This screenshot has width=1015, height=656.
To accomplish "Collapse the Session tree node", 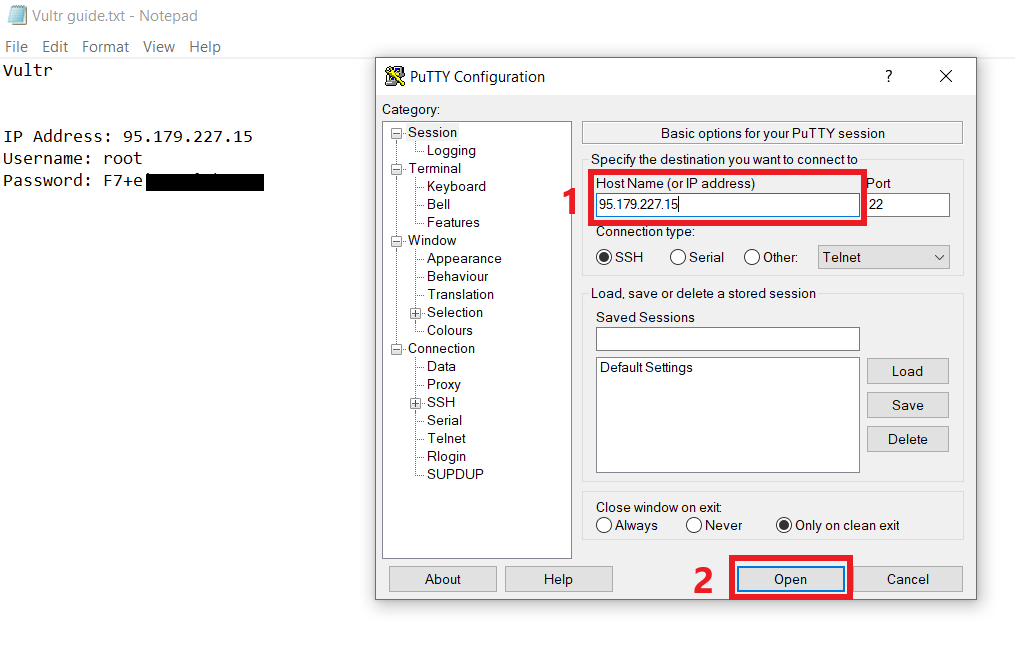I will (x=396, y=133).
